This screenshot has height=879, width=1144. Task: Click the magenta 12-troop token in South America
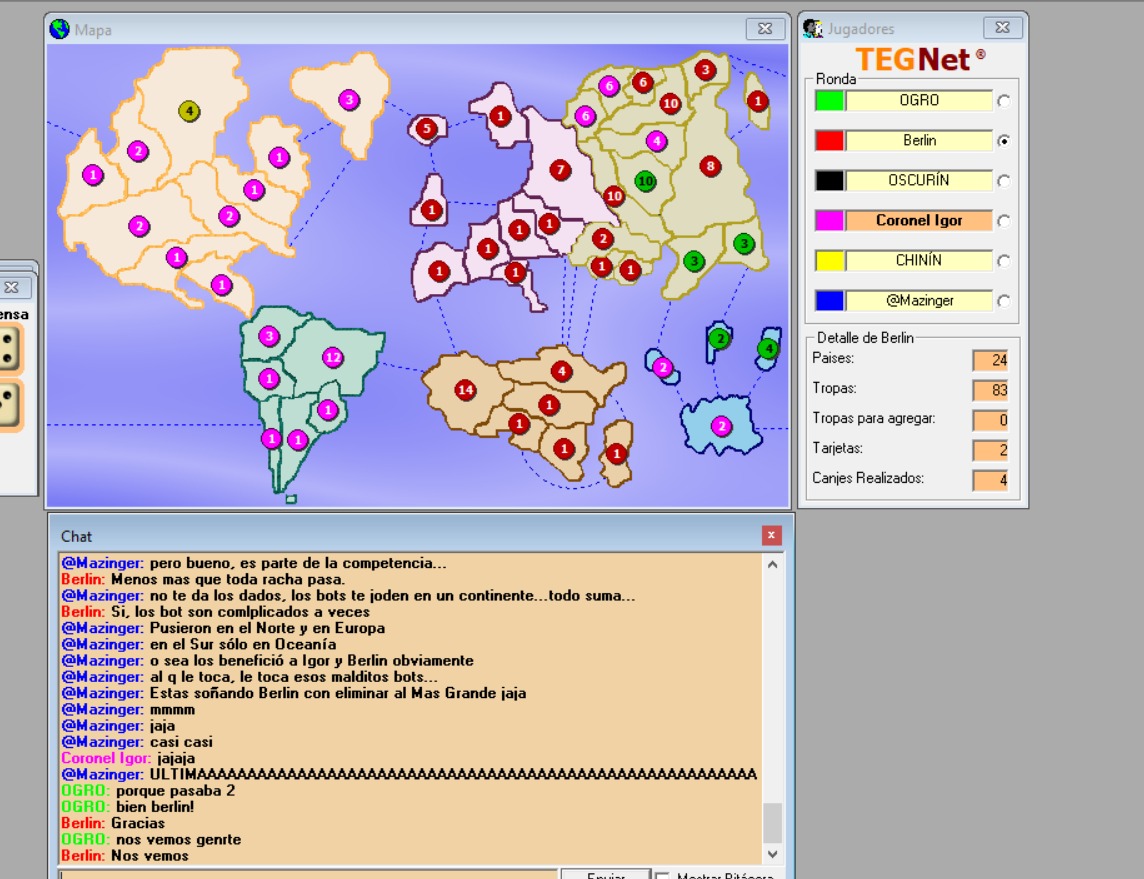pos(333,357)
